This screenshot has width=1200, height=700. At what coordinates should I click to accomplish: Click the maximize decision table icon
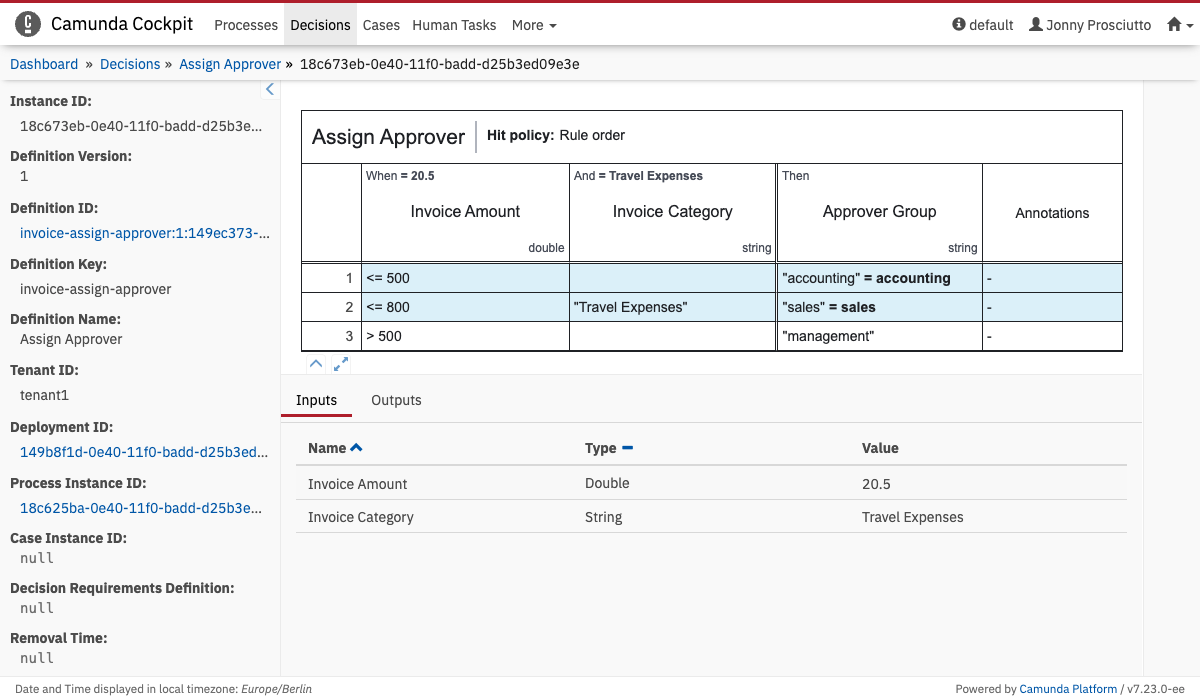(x=341, y=364)
